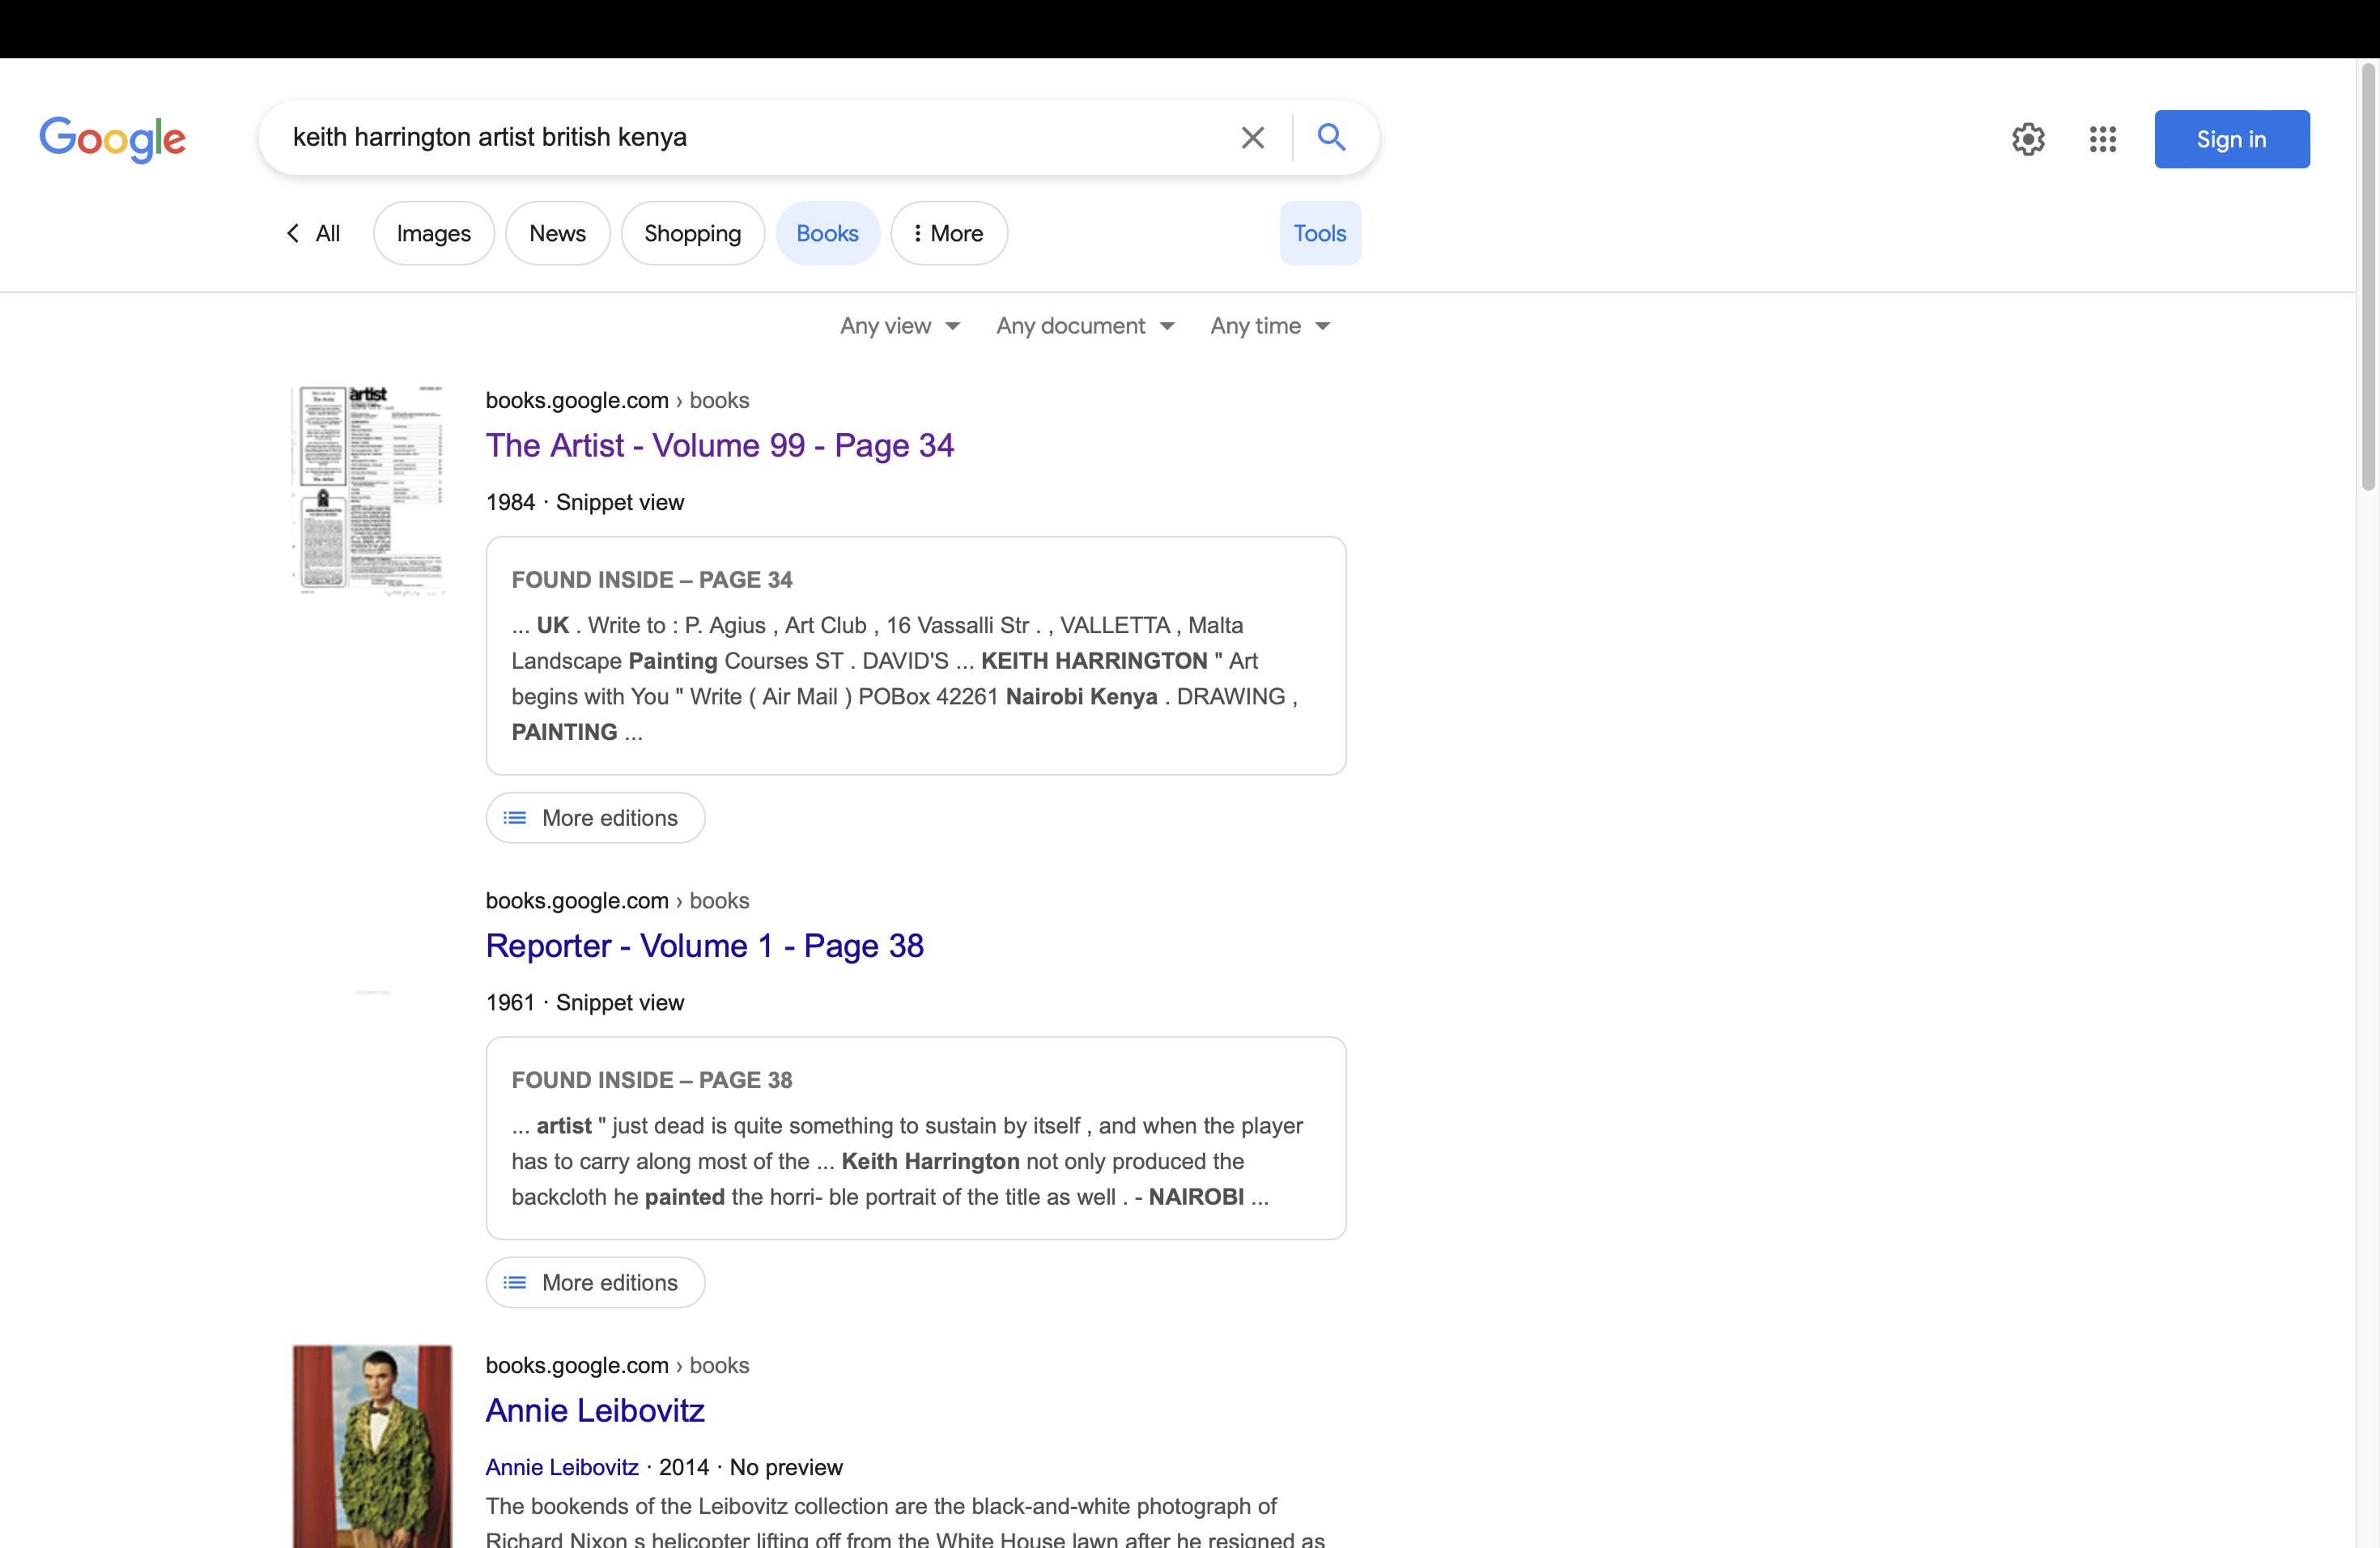Screen dimensions: 2380x1548
Task: Click the Google logo
Action: coord(112,138)
